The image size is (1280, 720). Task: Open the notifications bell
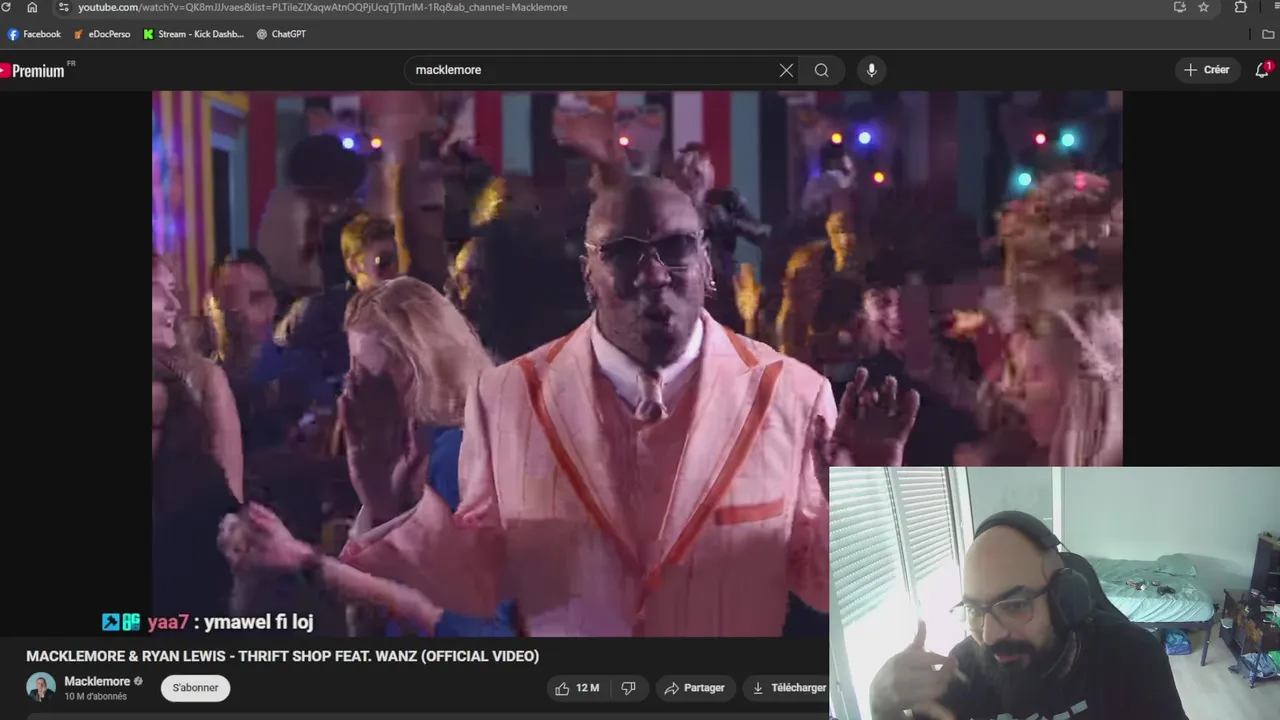(1262, 70)
